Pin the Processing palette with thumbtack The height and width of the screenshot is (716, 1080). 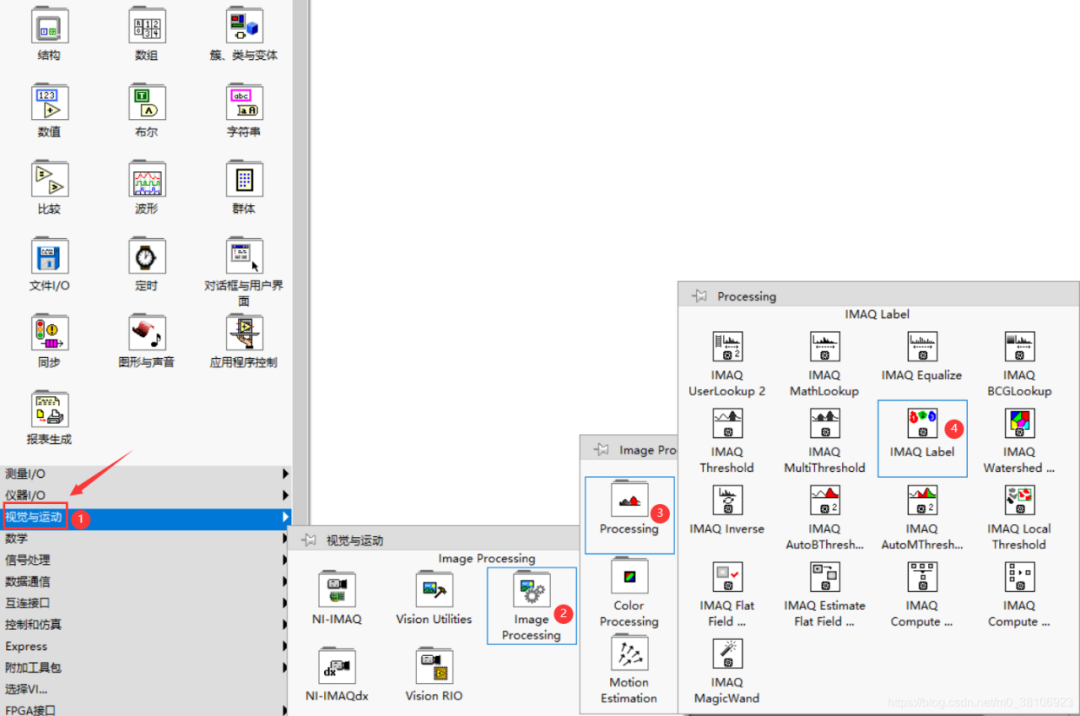click(699, 296)
